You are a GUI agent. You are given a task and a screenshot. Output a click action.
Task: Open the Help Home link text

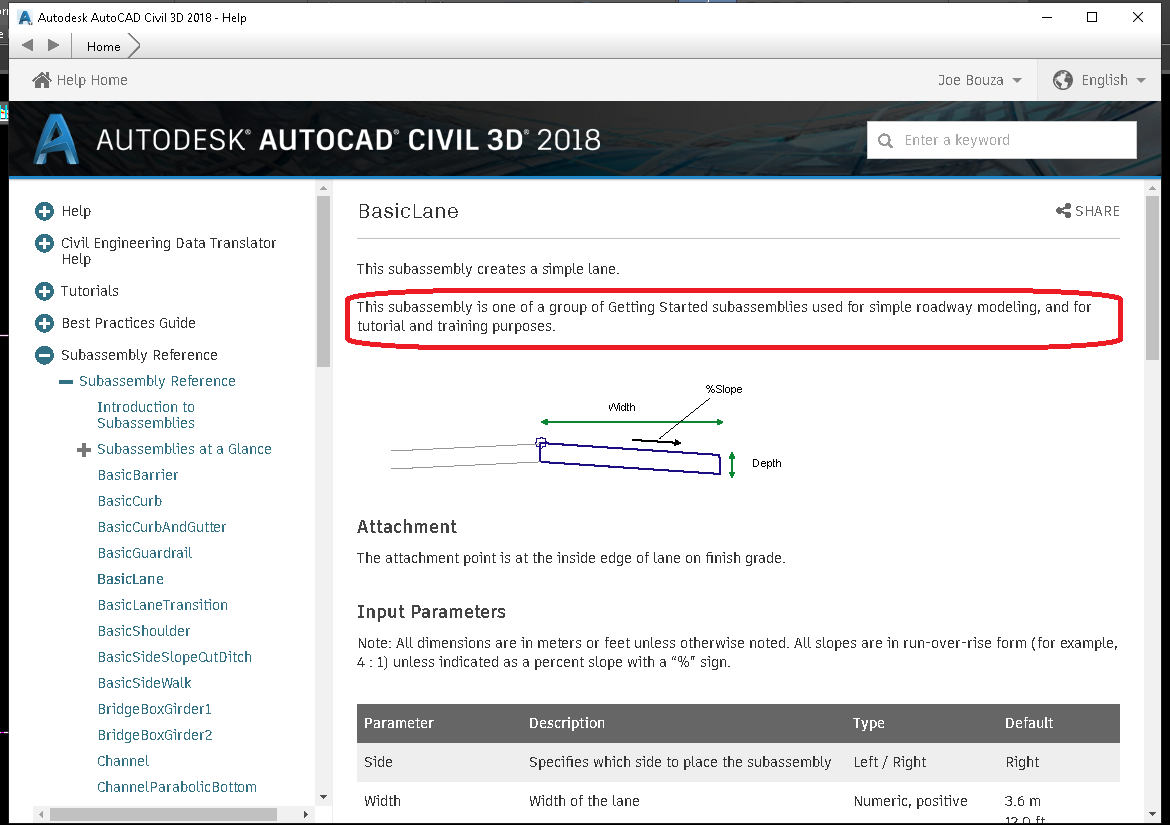click(x=92, y=80)
